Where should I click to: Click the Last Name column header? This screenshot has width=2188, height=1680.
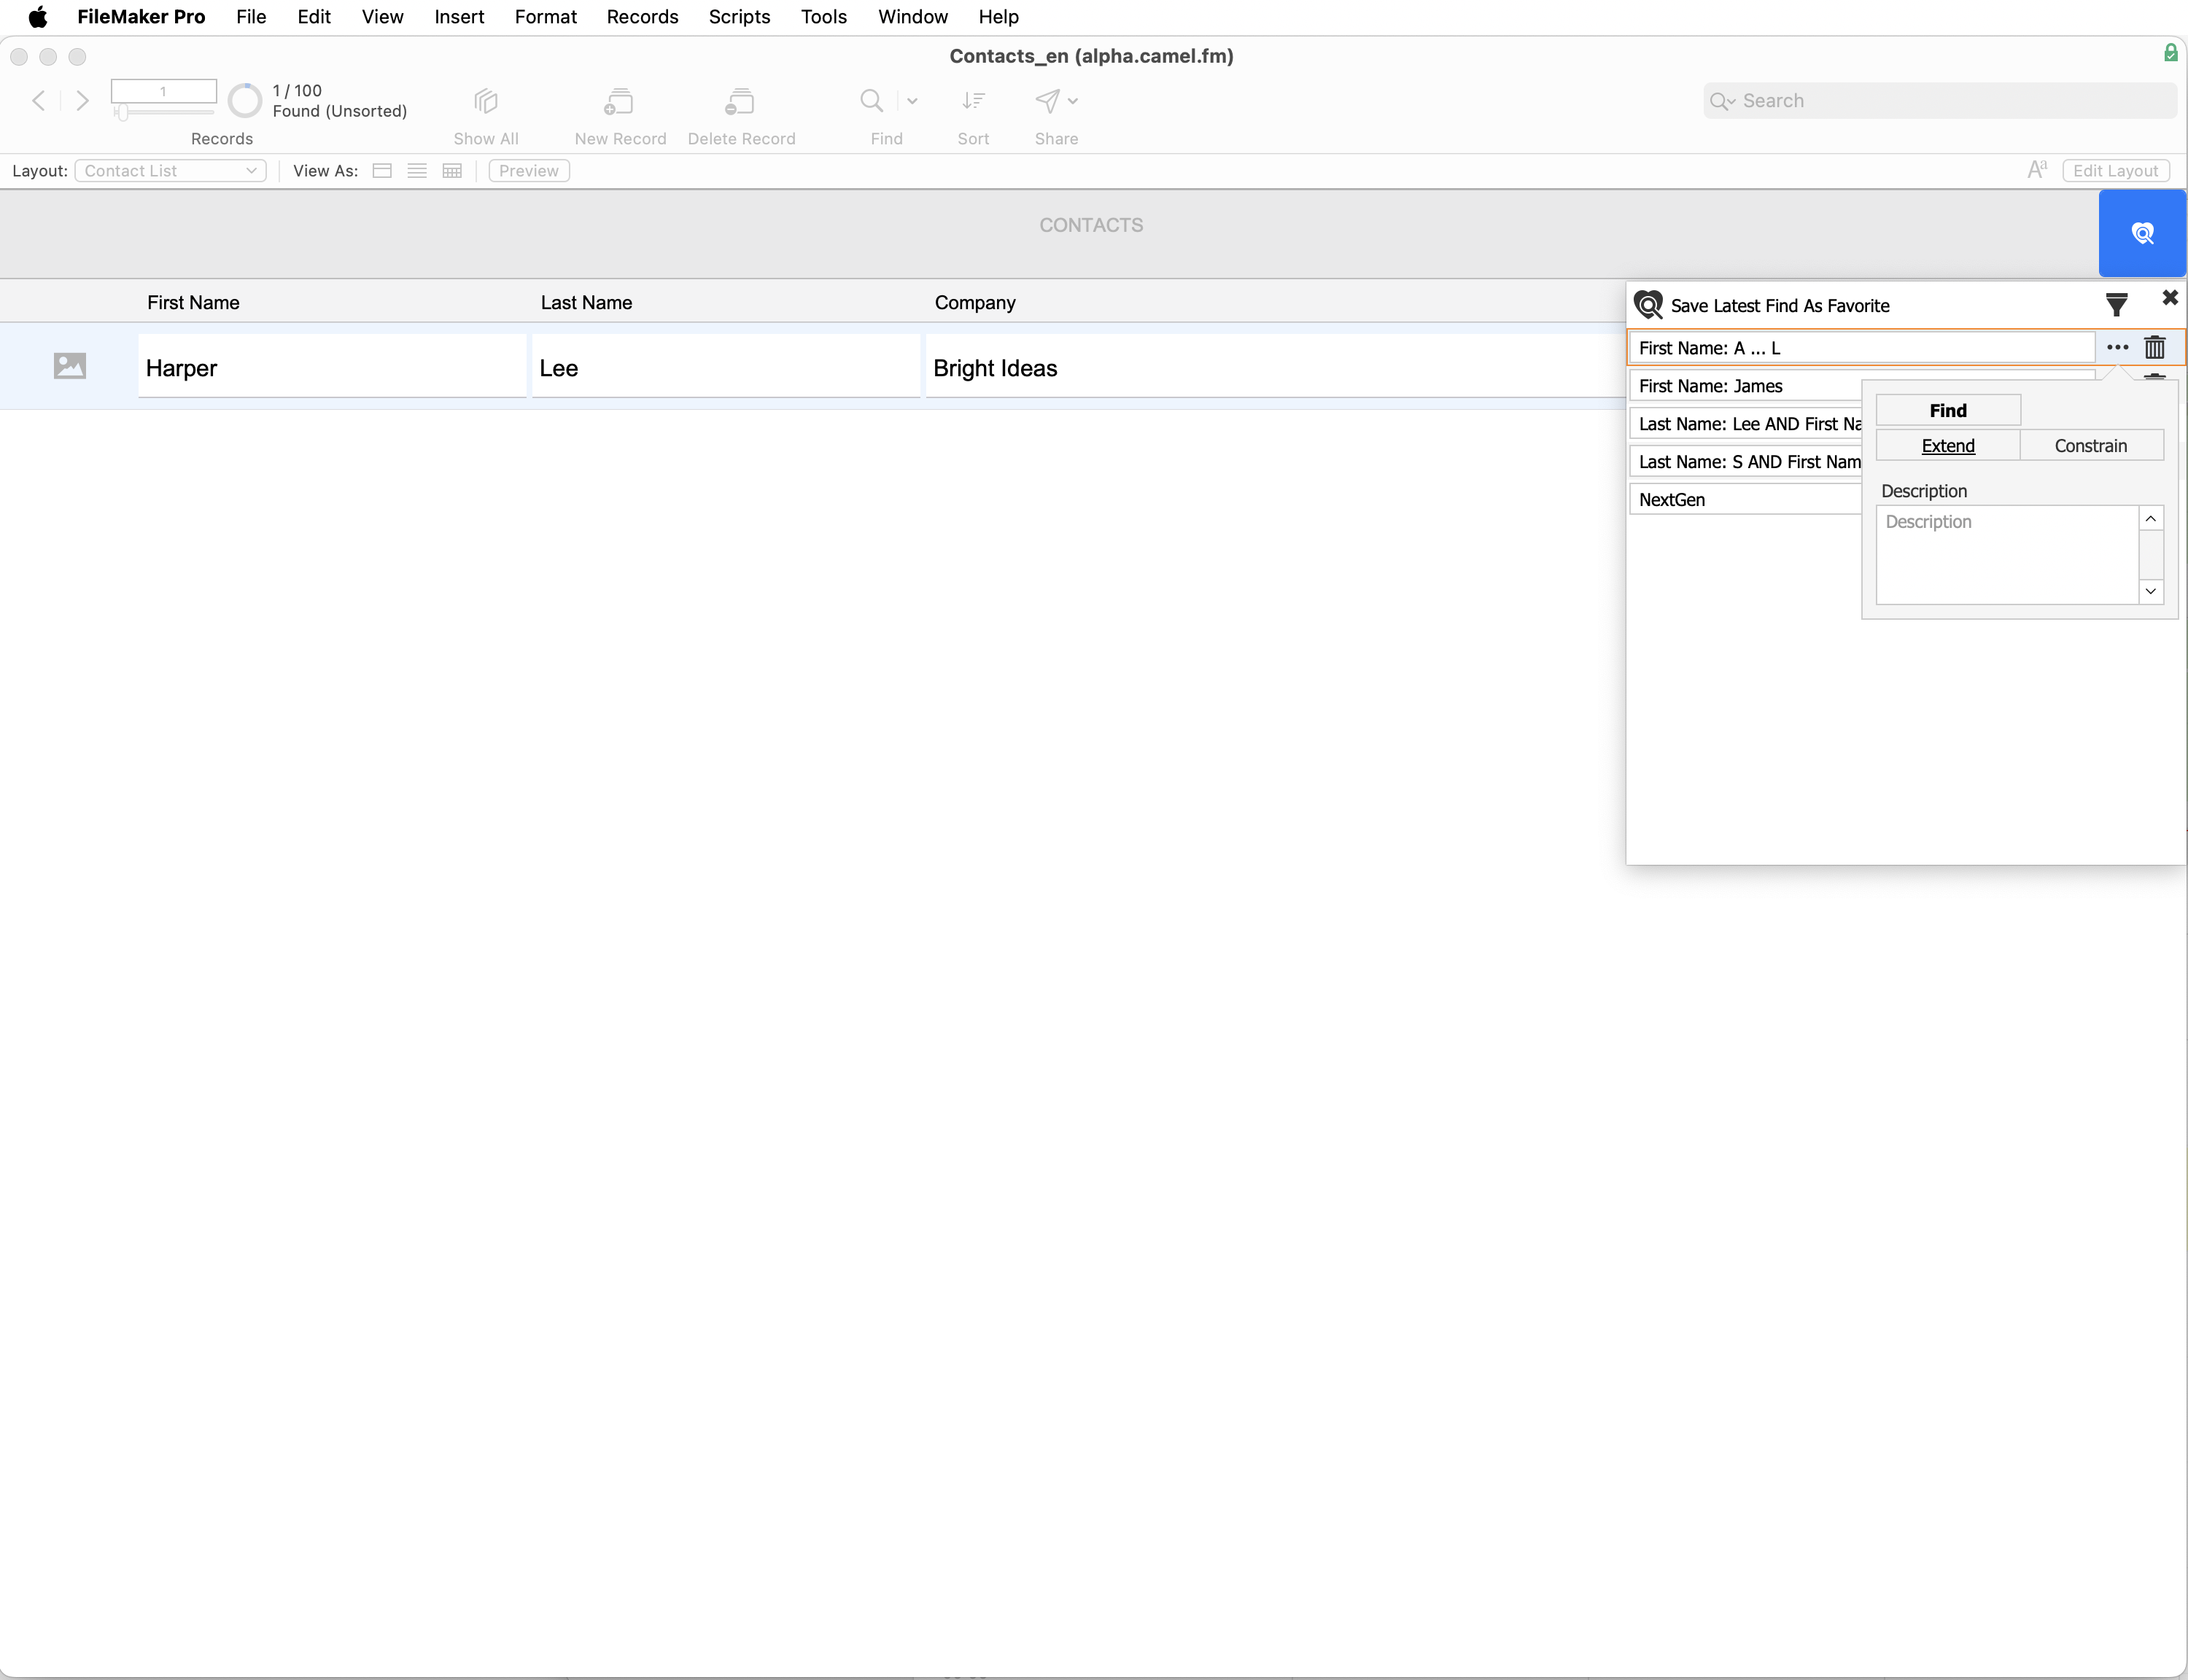pyautogui.click(x=586, y=303)
